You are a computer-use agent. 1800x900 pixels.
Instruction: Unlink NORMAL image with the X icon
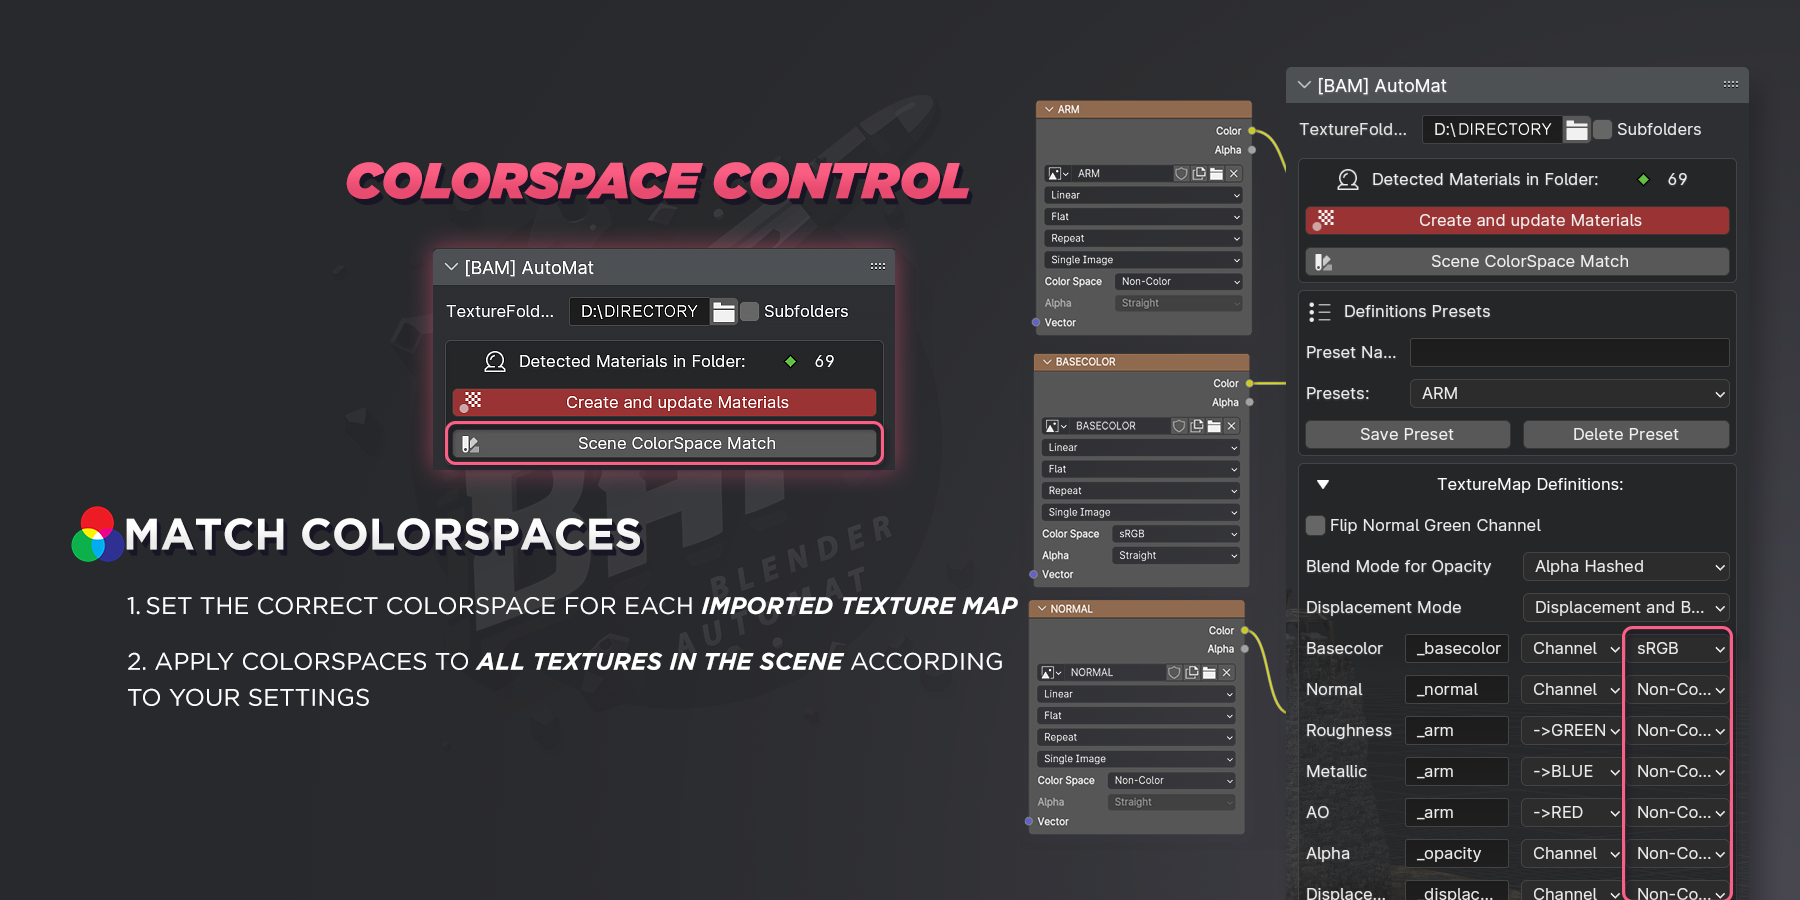tap(1226, 673)
